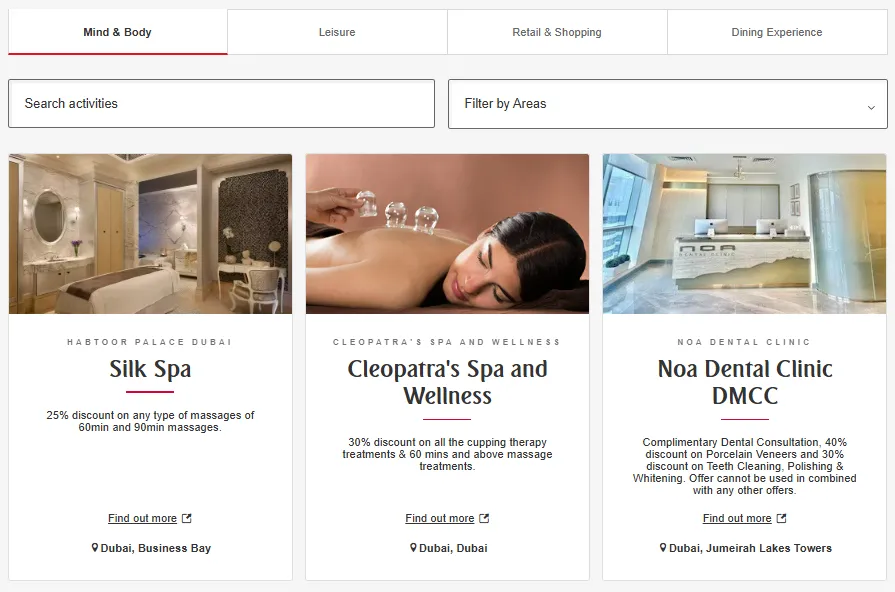The width and height of the screenshot is (895, 592).
Task: Open the Noa Dental Clinic reception photo
Action: coord(744,233)
